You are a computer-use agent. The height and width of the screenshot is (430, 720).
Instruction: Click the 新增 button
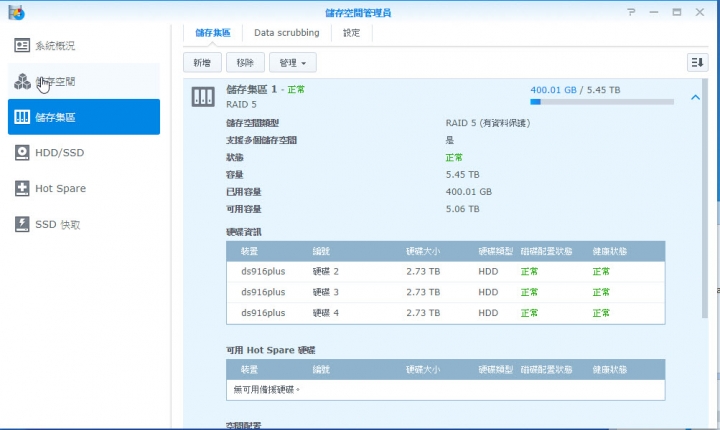(x=202, y=62)
